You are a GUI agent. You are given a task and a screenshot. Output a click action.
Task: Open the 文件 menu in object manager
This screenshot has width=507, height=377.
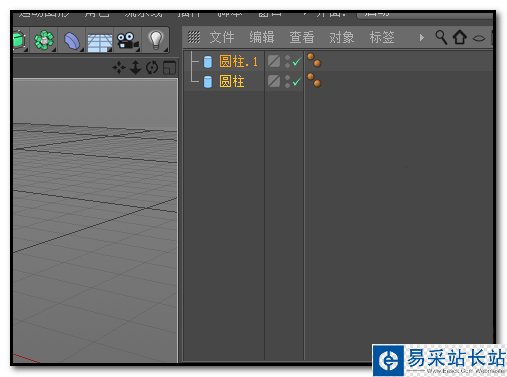click(222, 37)
